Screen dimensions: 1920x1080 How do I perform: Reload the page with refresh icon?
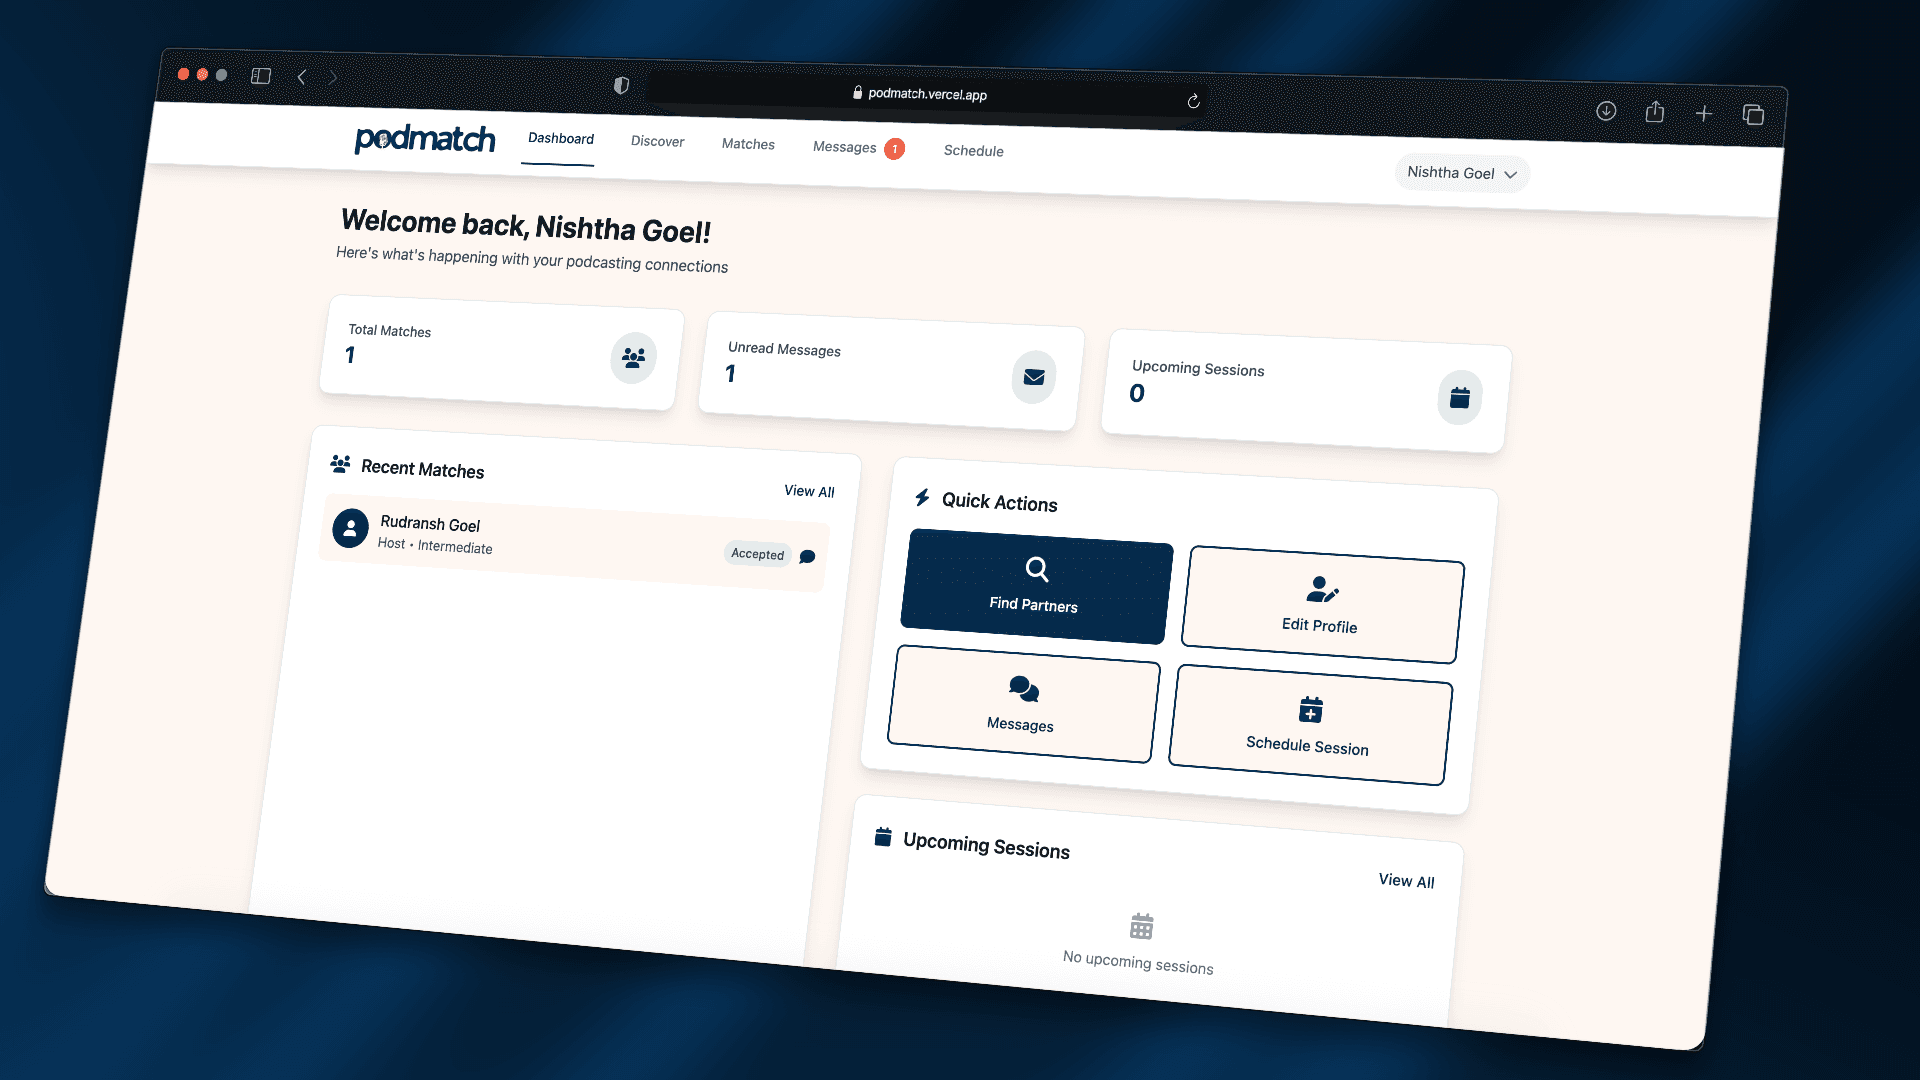pos(1193,101)
